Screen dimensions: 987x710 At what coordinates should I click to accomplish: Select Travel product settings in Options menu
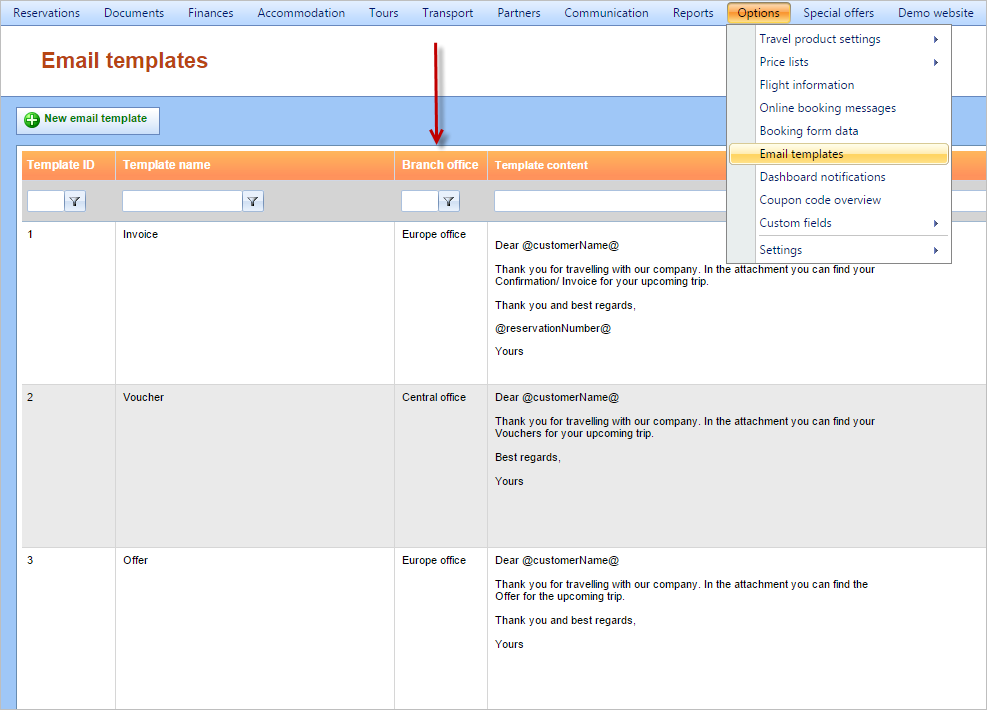pyautogui.click(x=839, y=39)
